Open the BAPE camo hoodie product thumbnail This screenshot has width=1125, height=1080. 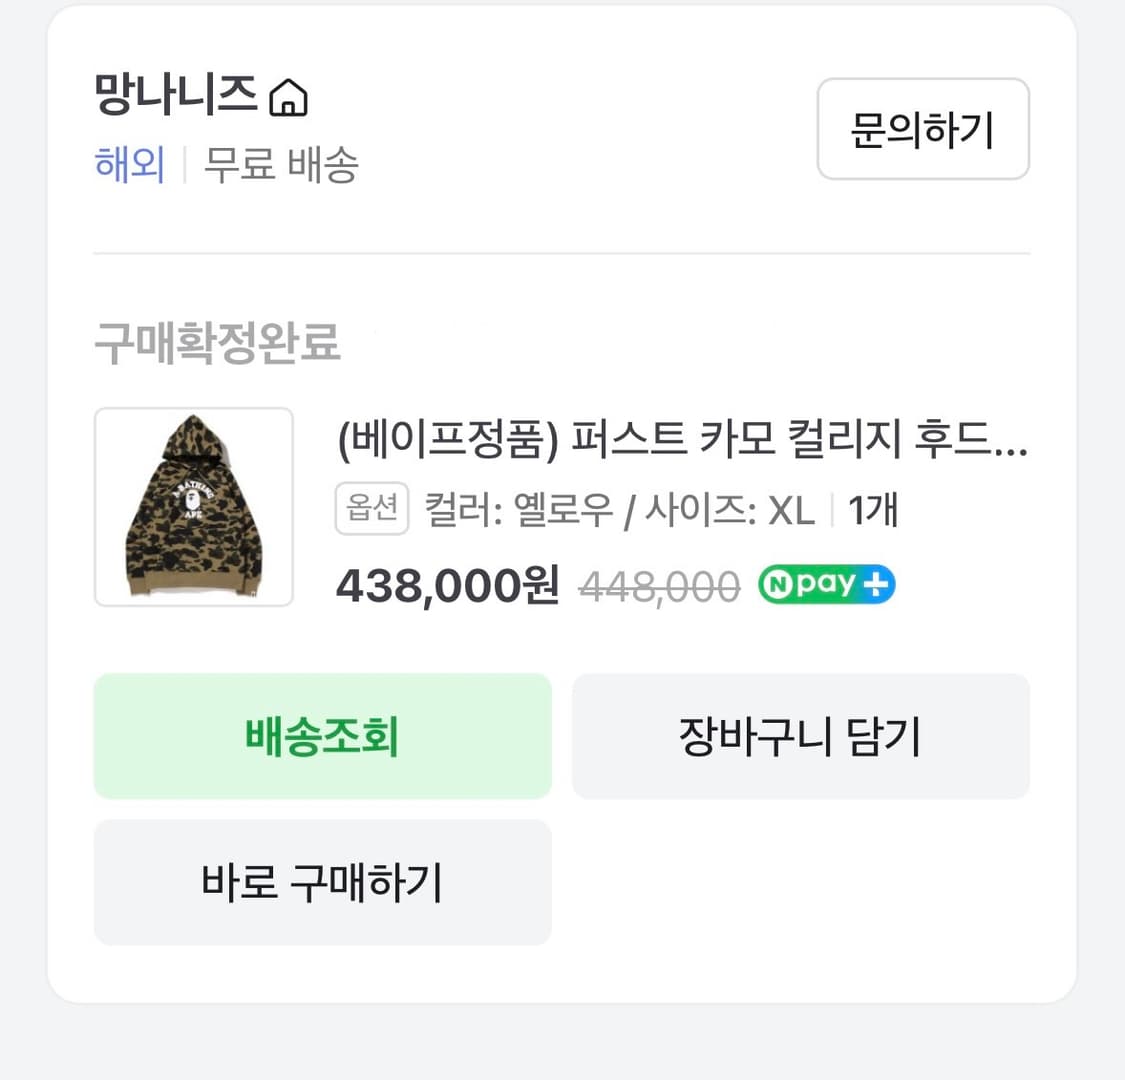pyautogui.click(x=194, y=507)
